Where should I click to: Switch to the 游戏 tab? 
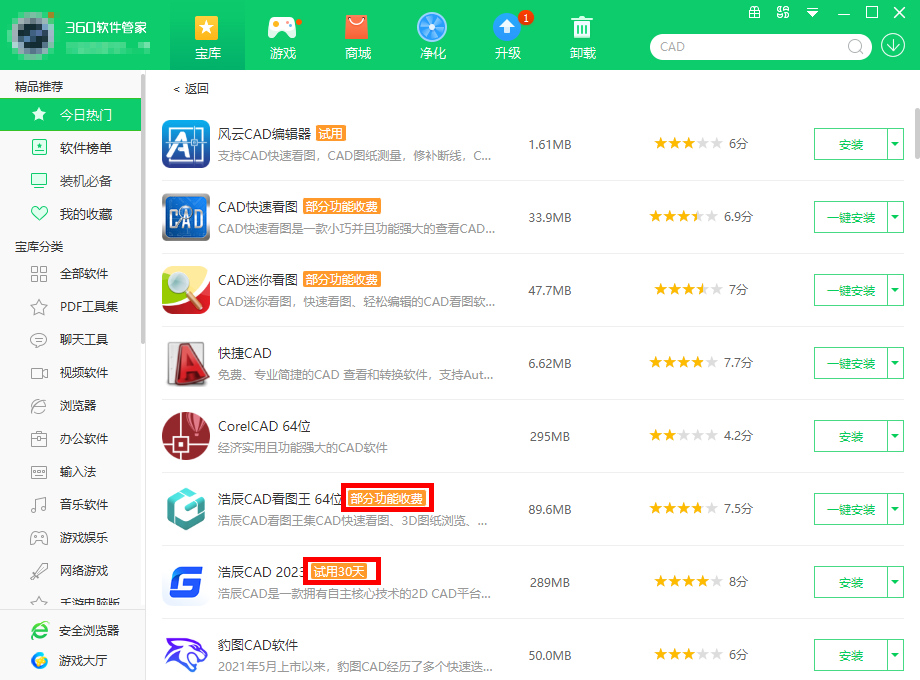coord(282,38)
